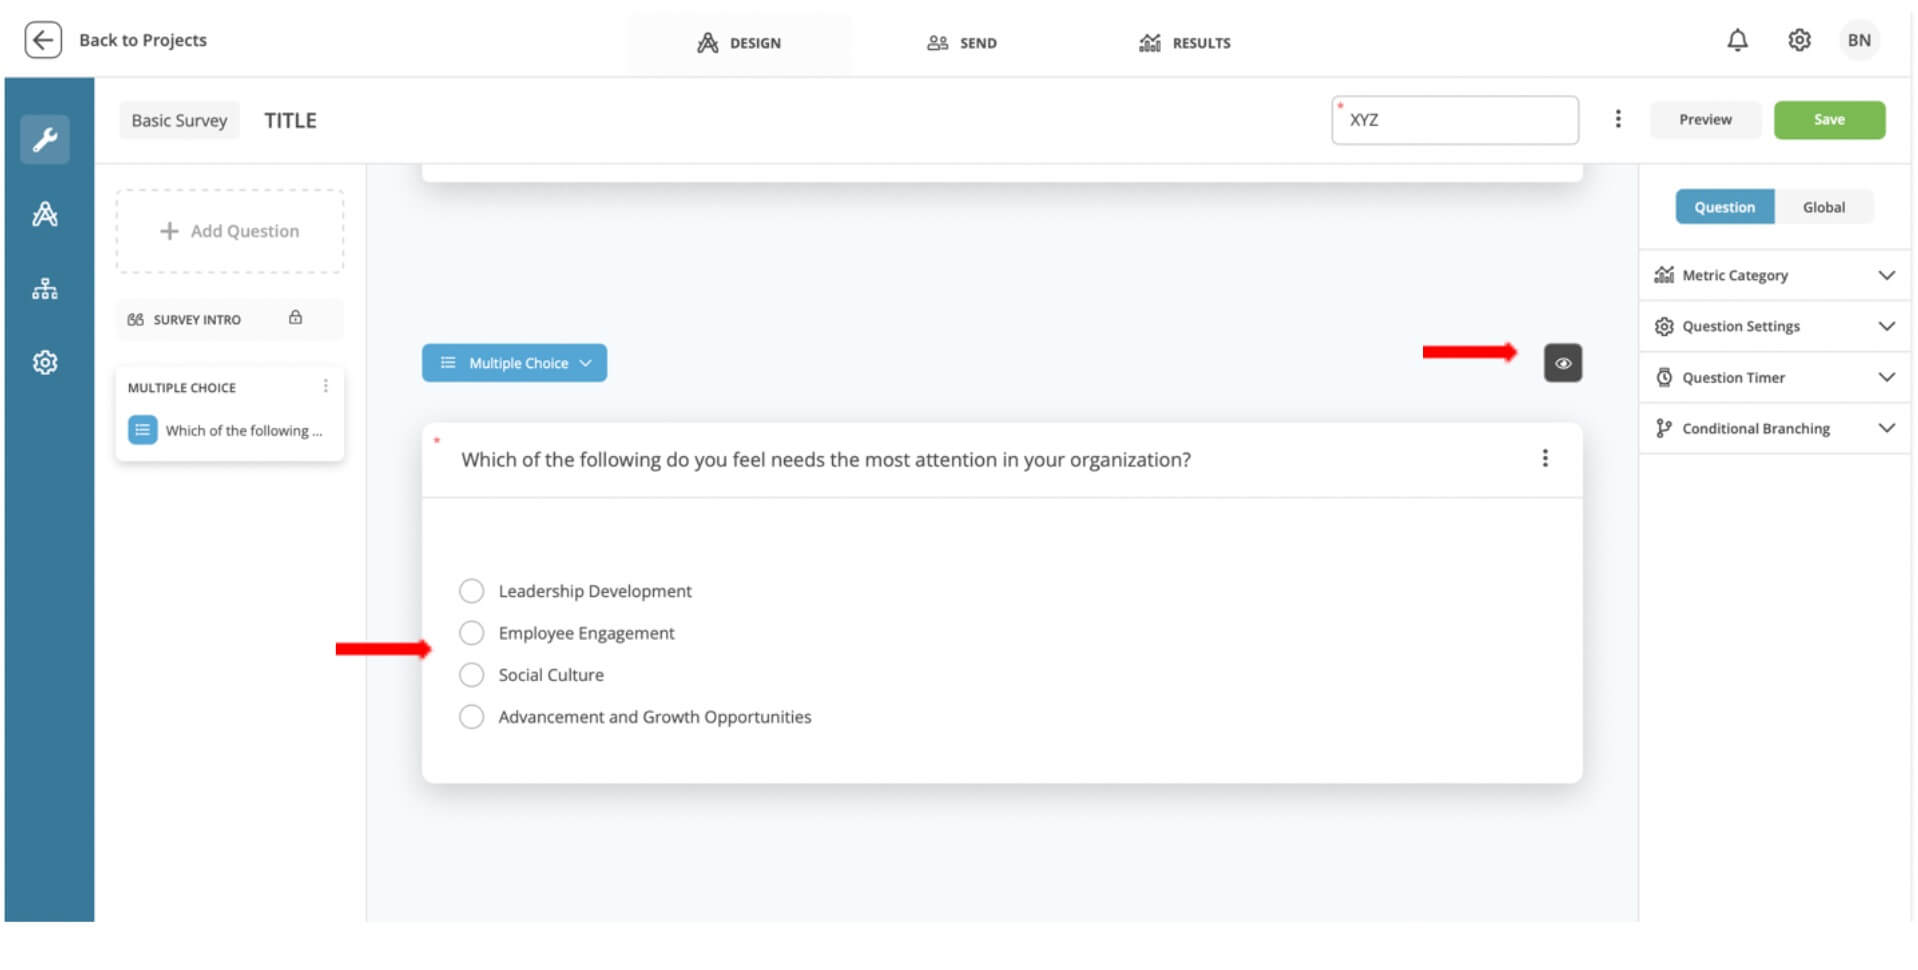
Task: Click the Basic Survey label
Action: point(179,120)
